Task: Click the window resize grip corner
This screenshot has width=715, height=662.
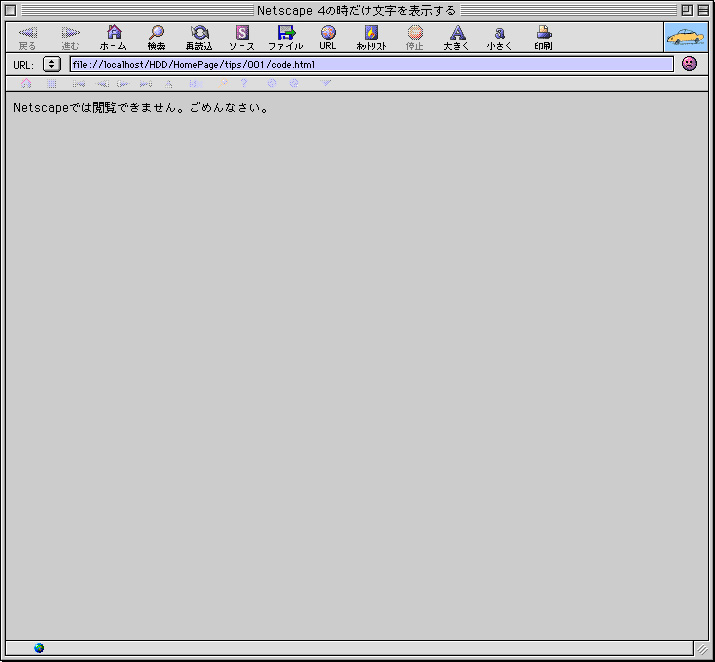Action: 702,649
